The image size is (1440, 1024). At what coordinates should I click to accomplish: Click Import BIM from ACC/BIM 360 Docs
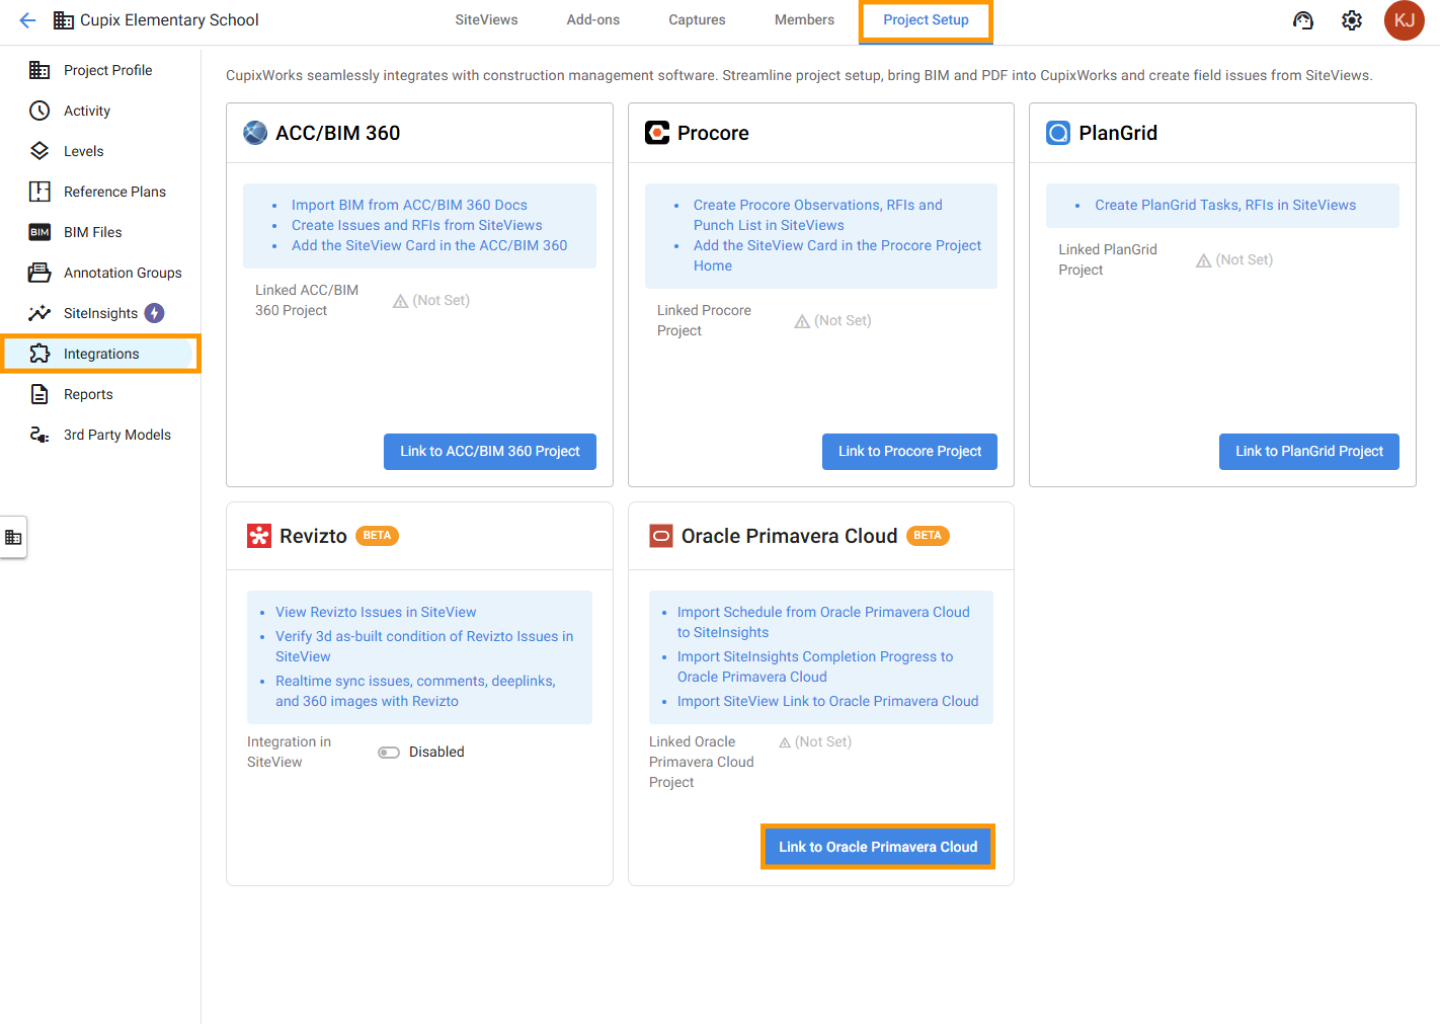409,205
